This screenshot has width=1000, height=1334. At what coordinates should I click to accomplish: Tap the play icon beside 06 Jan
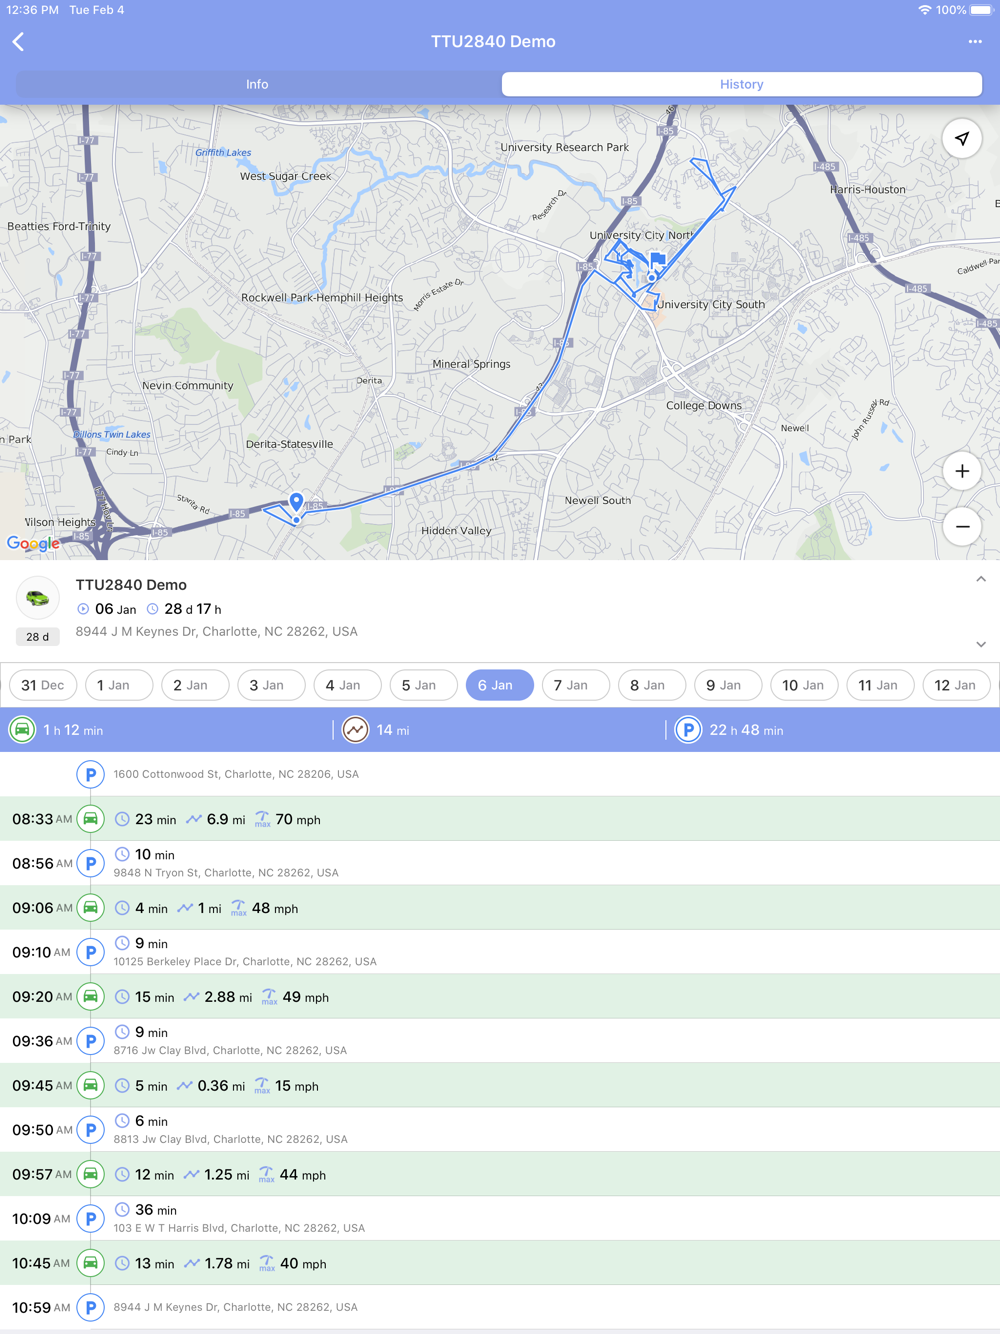[x=83, y=609]
